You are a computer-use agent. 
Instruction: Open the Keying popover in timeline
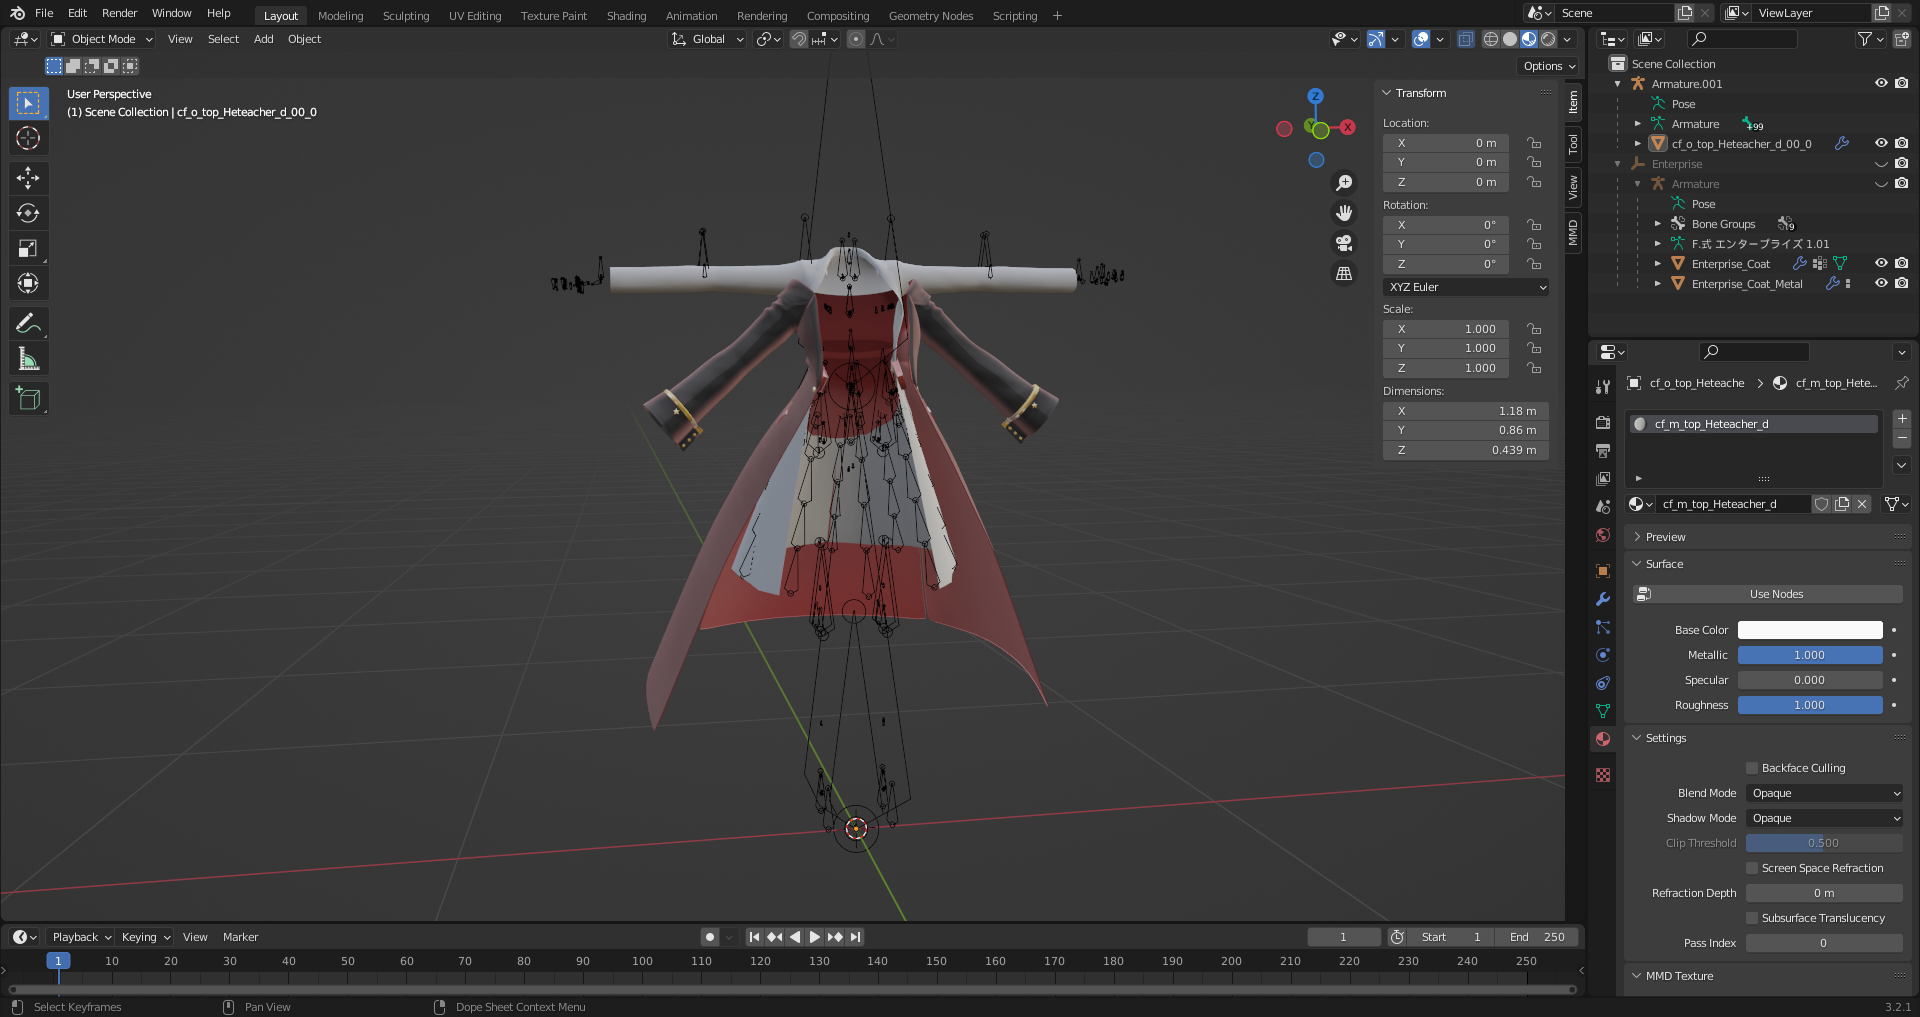[x=145, y=937]
